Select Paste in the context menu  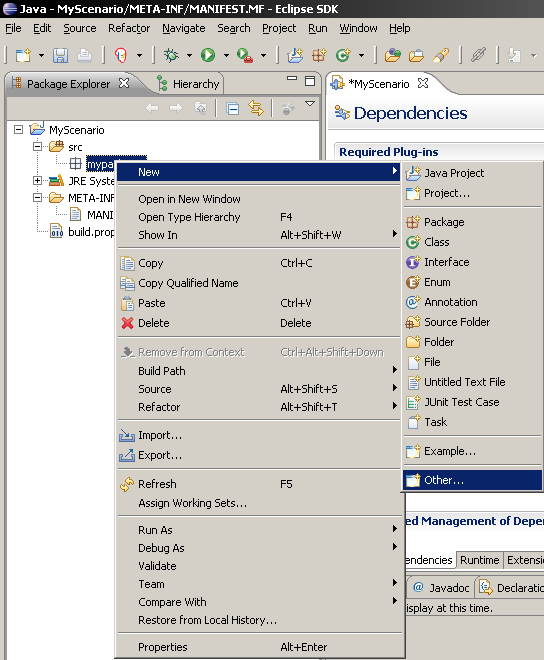[x=258, y=303]
